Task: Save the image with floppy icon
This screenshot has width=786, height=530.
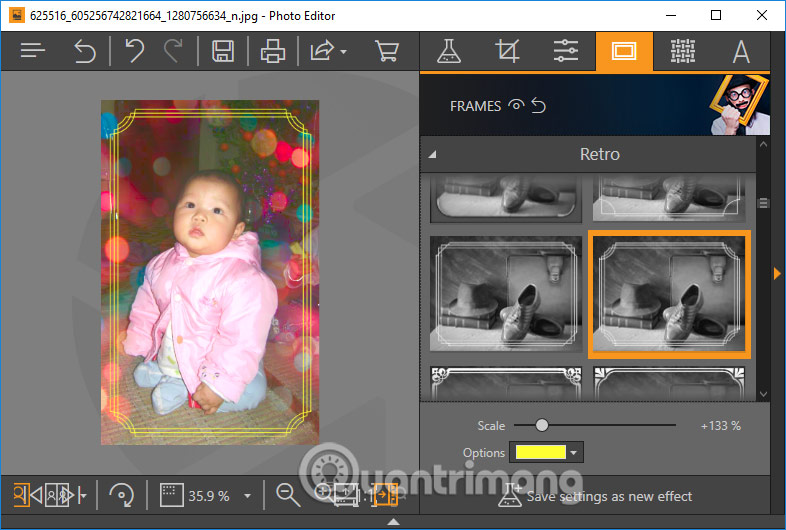Action: [x=223, y=51]
